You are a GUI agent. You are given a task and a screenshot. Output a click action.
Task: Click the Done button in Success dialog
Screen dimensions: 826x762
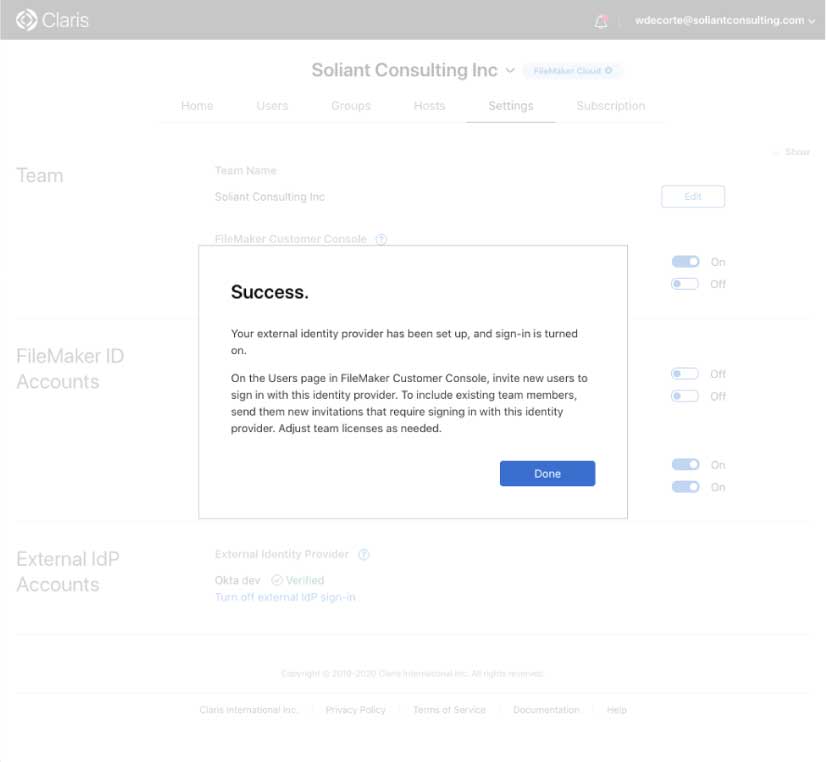click(x=547, y=473)
